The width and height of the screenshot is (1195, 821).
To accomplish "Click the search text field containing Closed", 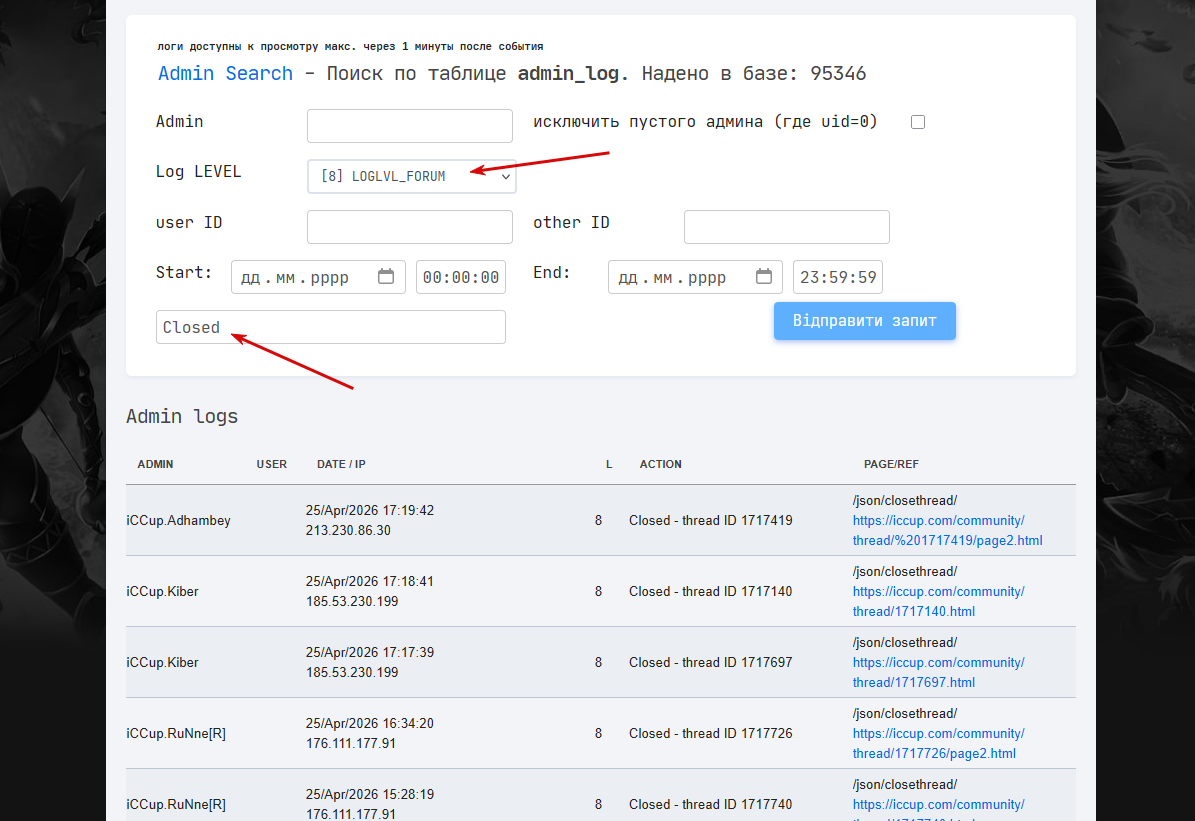I will pos(331,327).
